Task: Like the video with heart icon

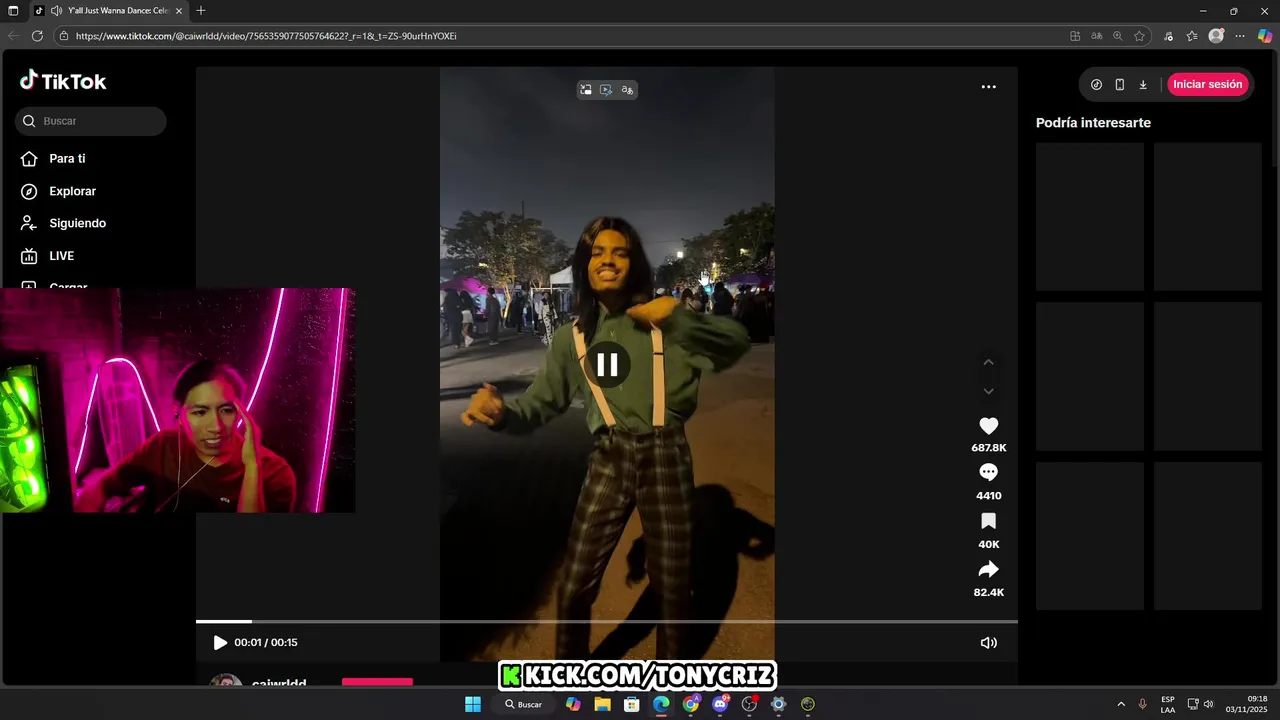Action: (x=988, y=426)
